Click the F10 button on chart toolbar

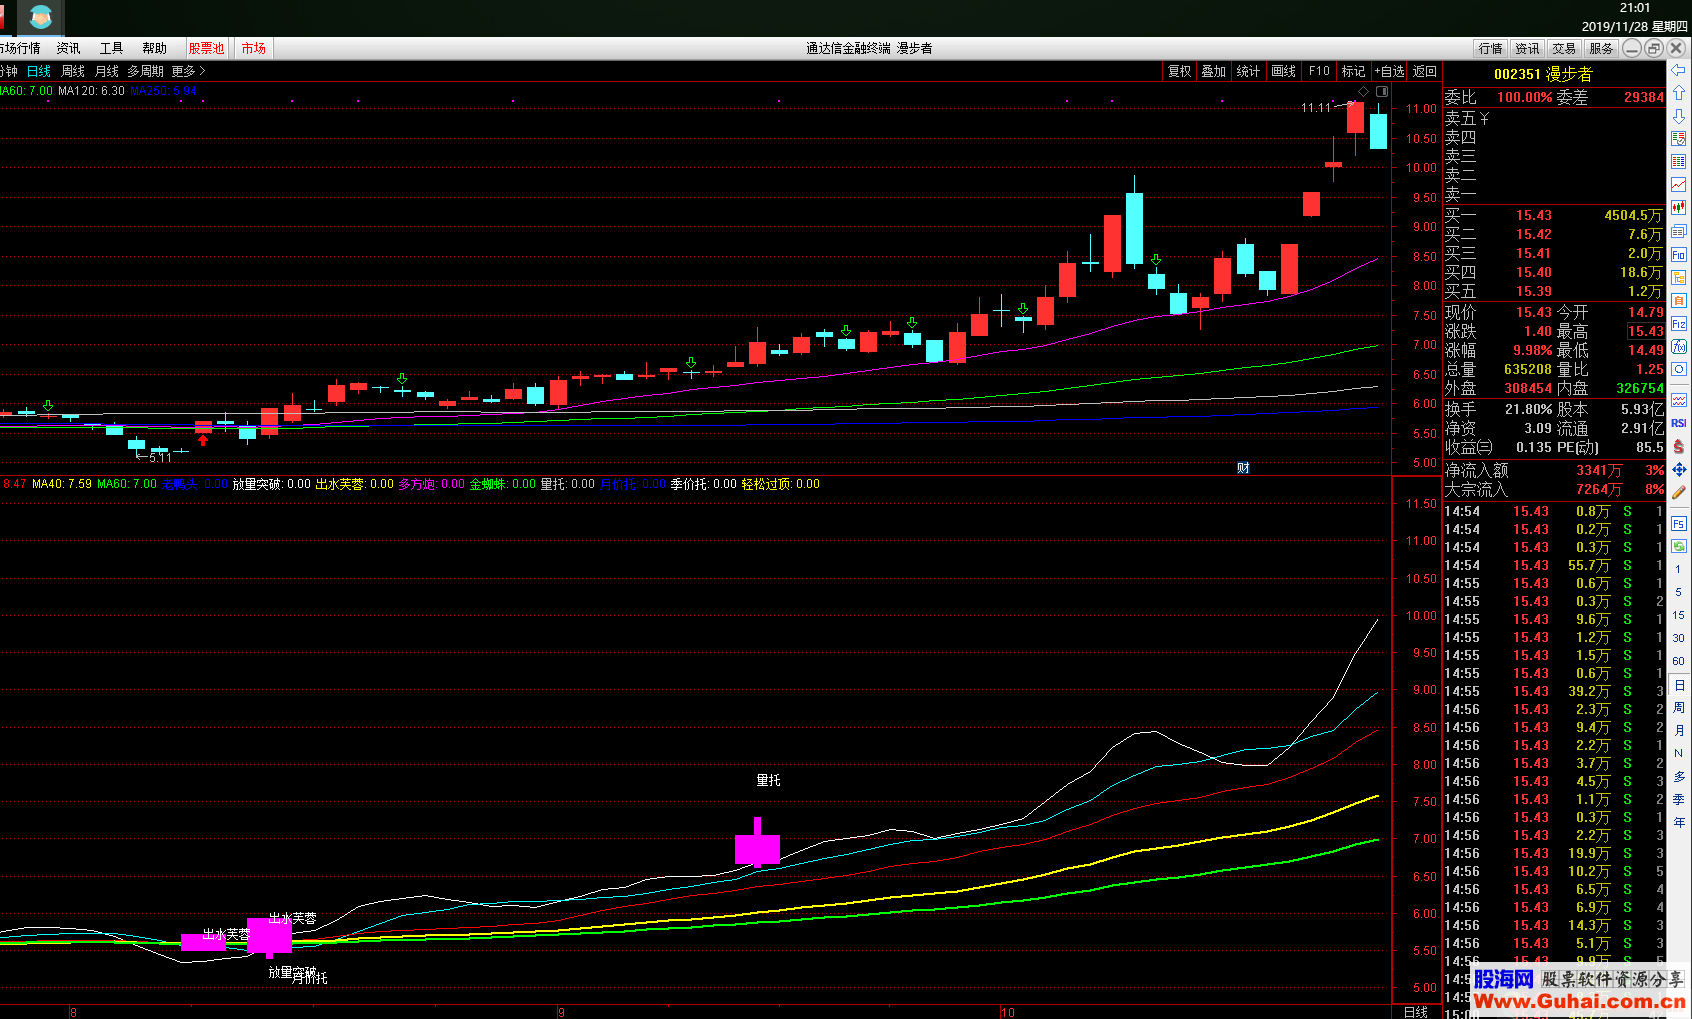[x=1319, y=71]
